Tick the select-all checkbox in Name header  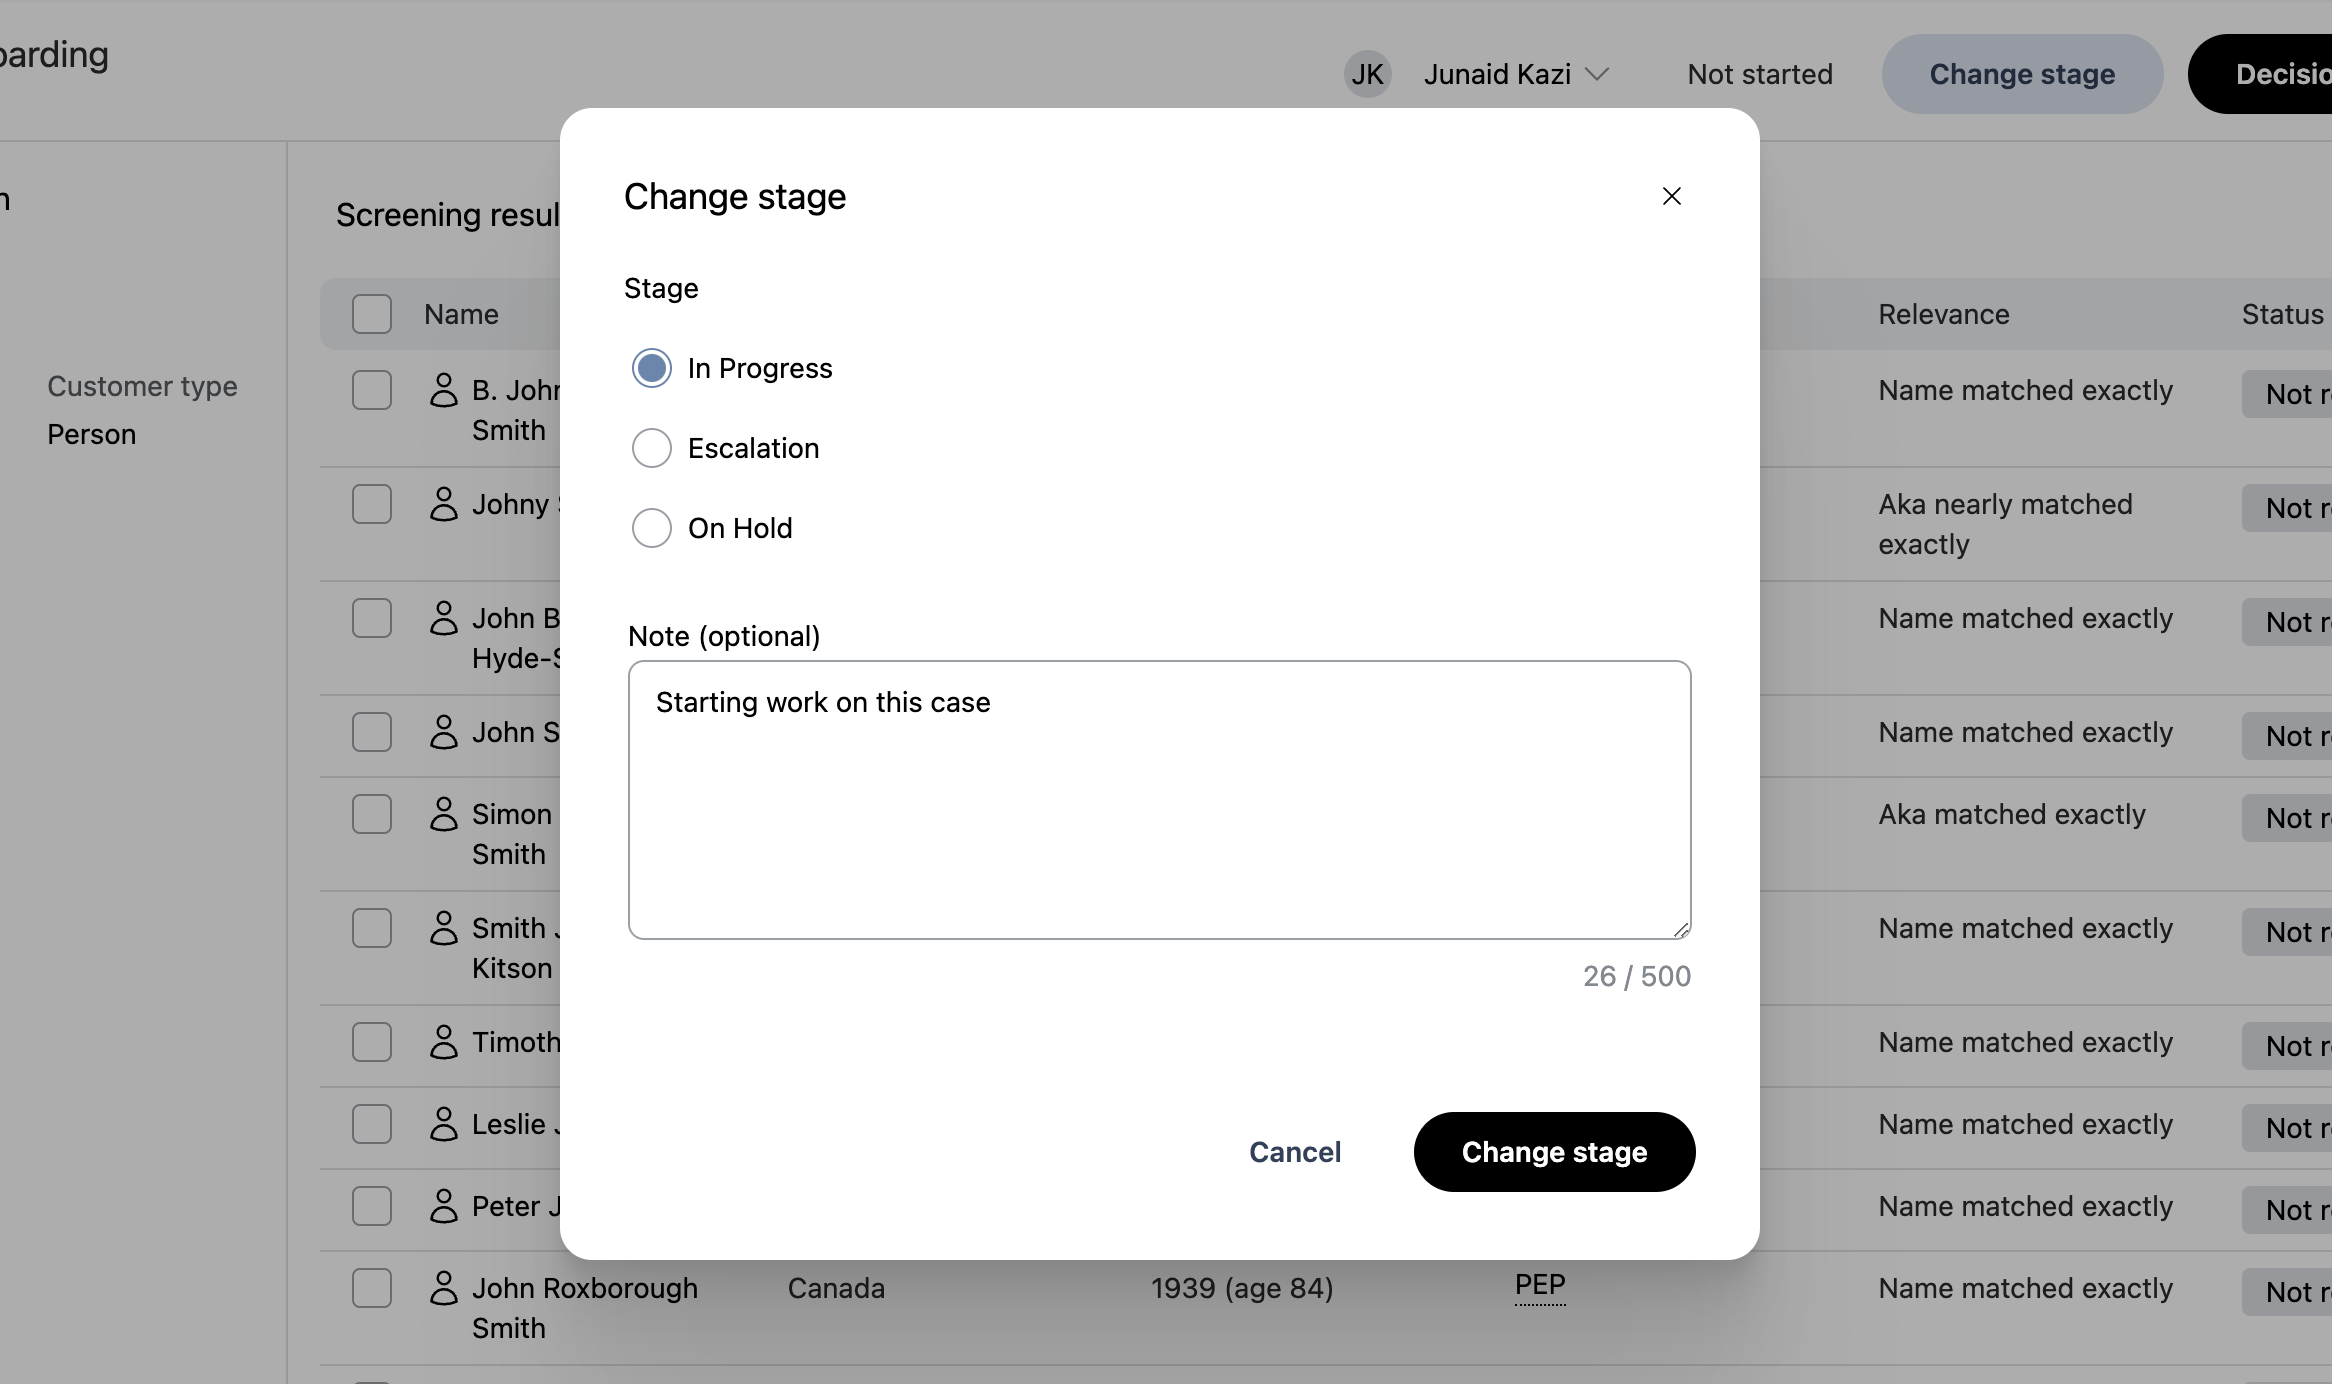pos(372,314)
